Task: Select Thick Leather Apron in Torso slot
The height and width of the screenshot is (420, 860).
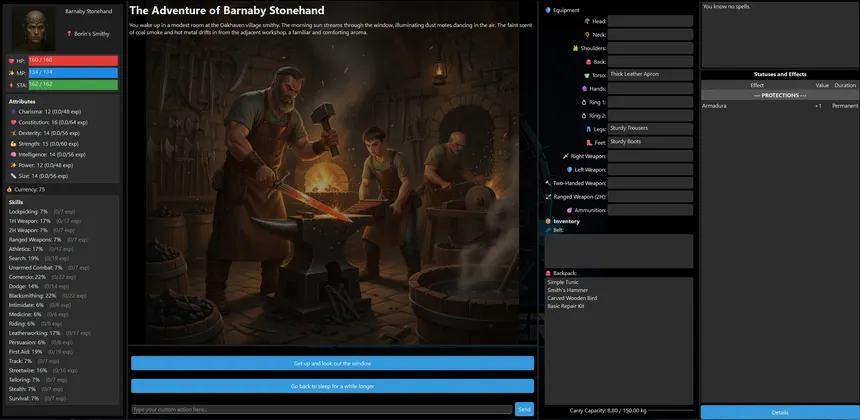Action: coord(650,75)
